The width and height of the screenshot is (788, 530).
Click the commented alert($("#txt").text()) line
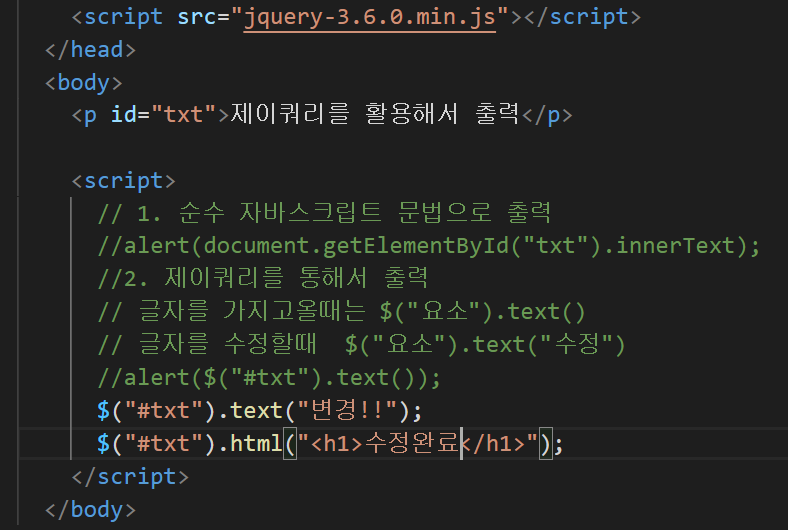tap(269, 378)
